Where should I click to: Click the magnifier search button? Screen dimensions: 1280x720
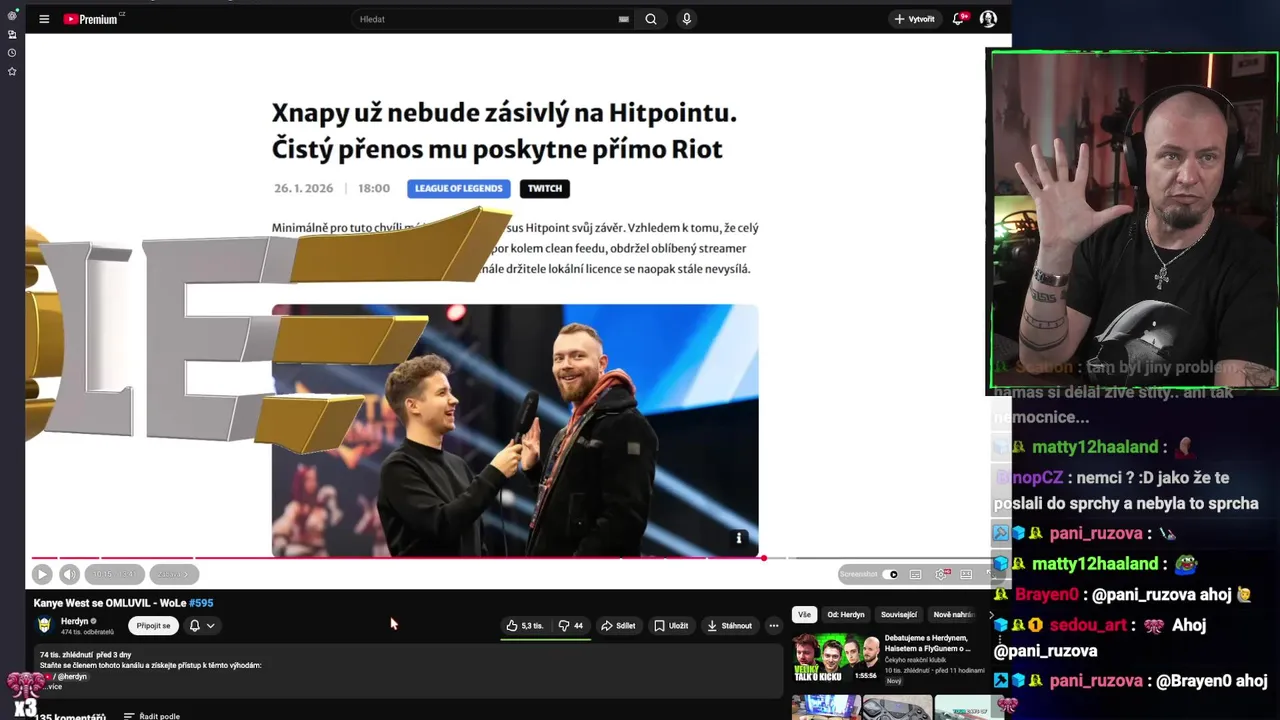point(651,19)
